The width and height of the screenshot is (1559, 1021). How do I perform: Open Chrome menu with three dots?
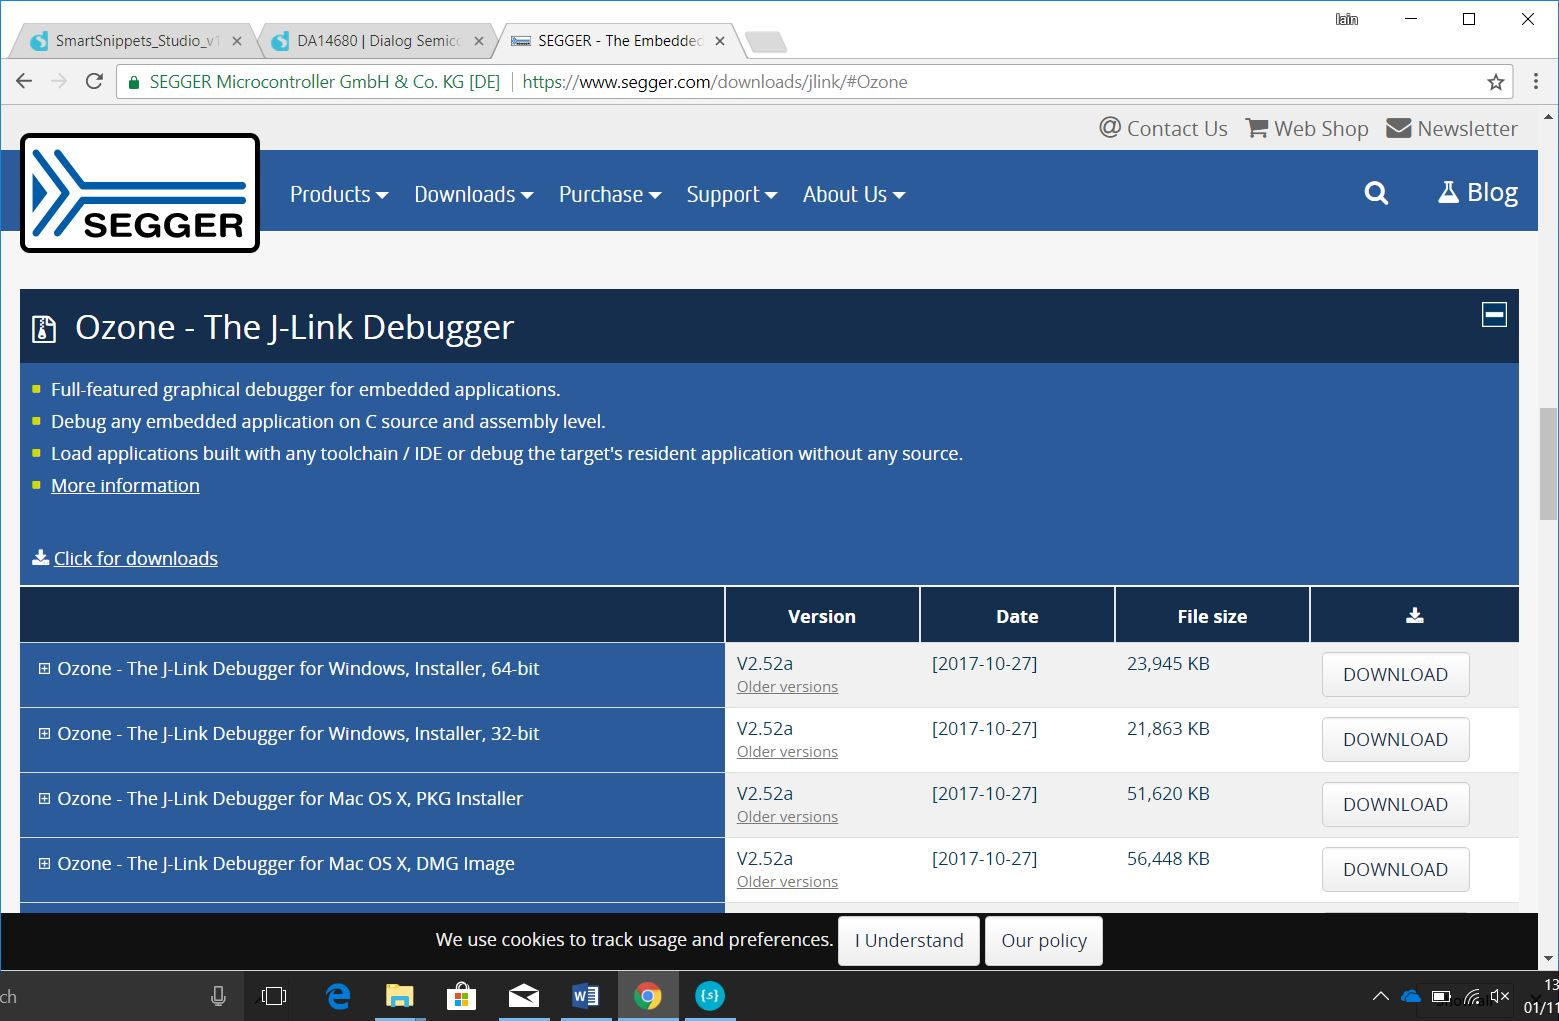1536,82
